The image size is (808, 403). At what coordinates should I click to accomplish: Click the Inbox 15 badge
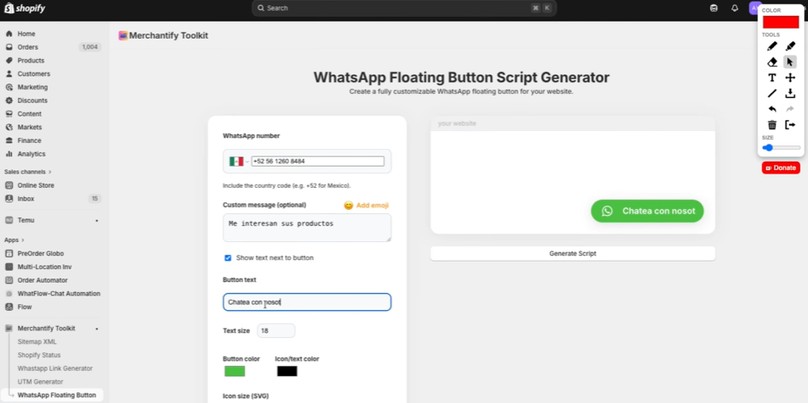pos(94,199)
